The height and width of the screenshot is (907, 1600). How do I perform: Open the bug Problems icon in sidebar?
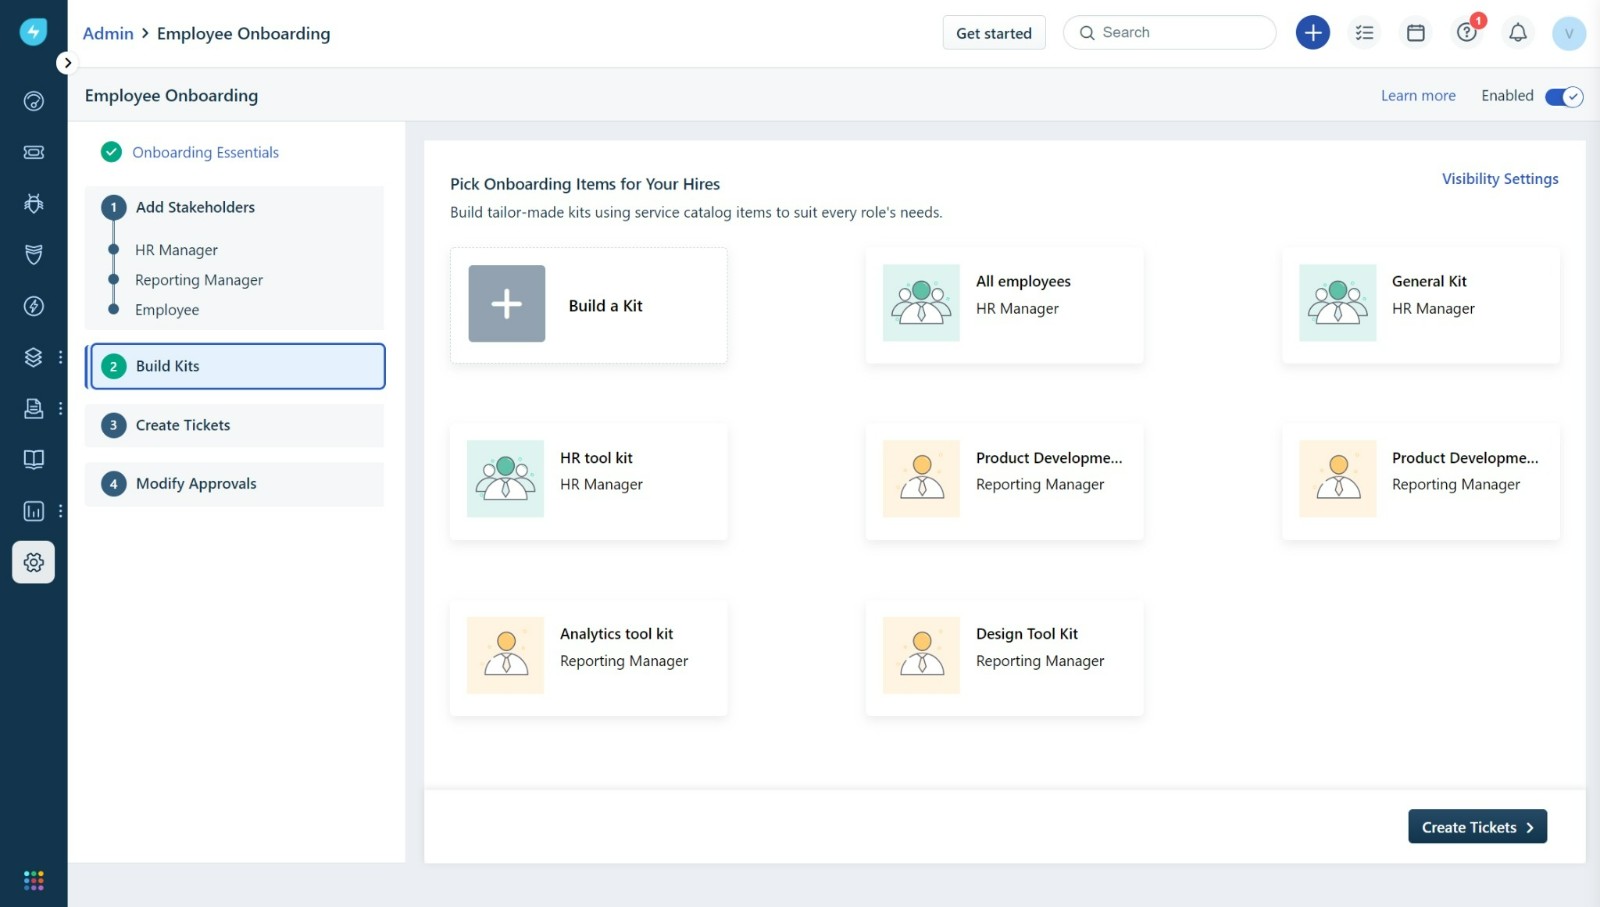point(33,204)
